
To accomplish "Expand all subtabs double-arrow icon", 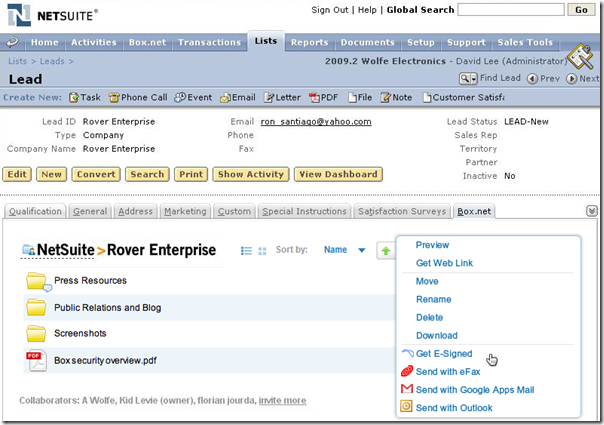I will tap(592, 211).
